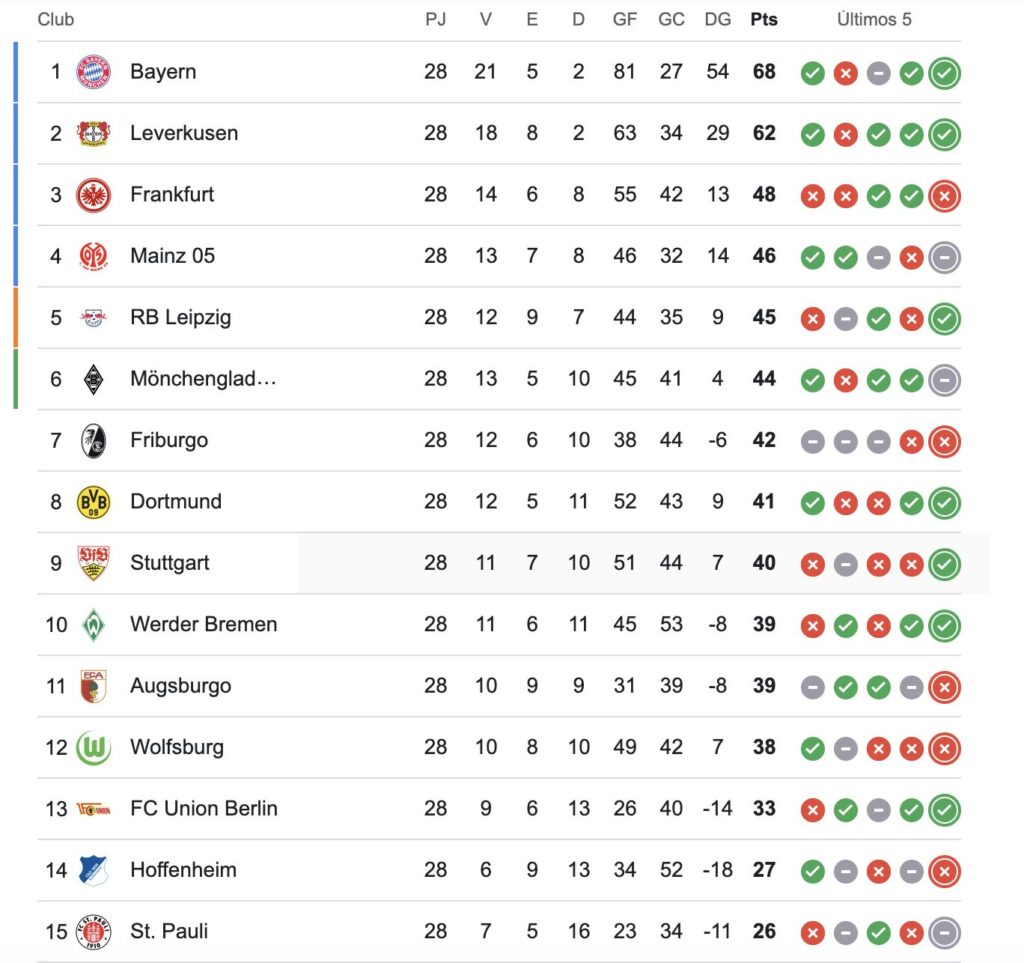The width and height of the screenshot is (1024, 963).
Task: Click Bayern's most recent win indicator
Action: click(x=944, y=72)
